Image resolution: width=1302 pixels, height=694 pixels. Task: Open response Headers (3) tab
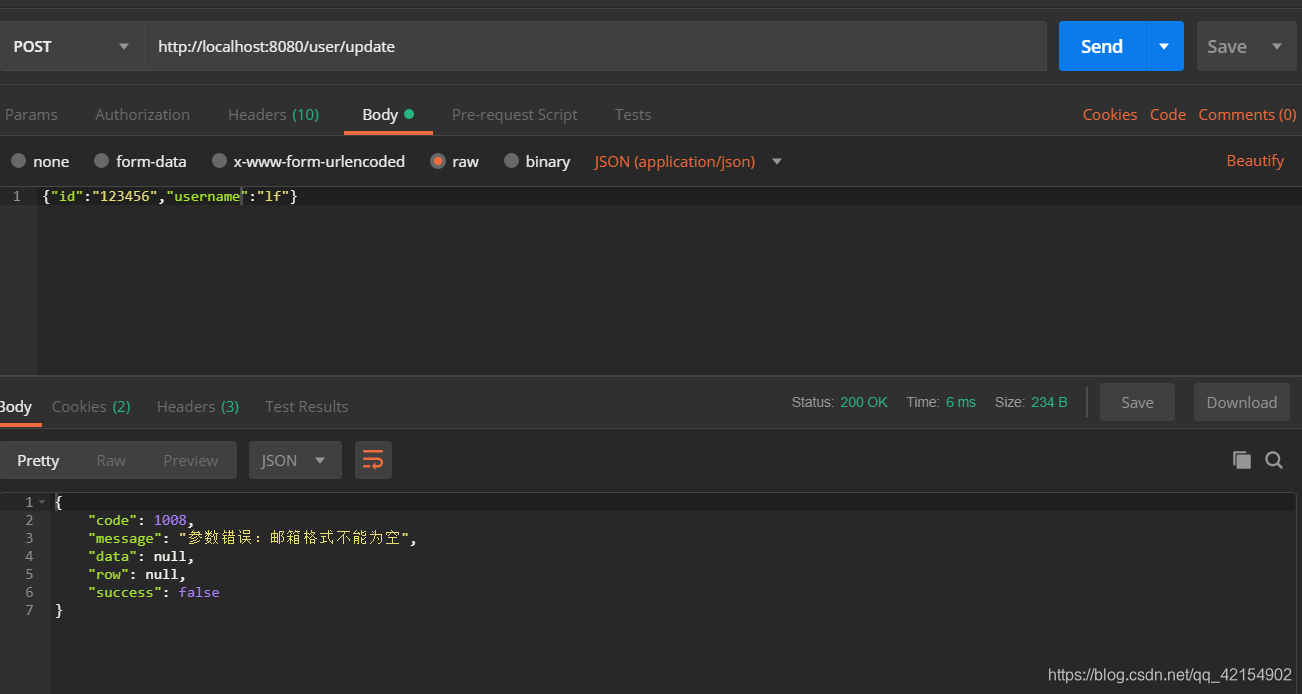(198, 406)
